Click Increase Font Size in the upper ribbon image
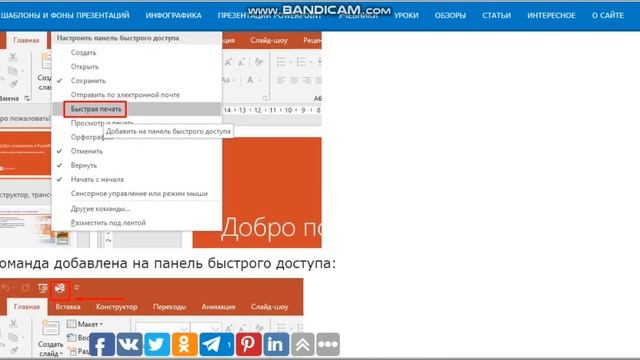This screenshot has width=640, height=360. coord(228,62)
